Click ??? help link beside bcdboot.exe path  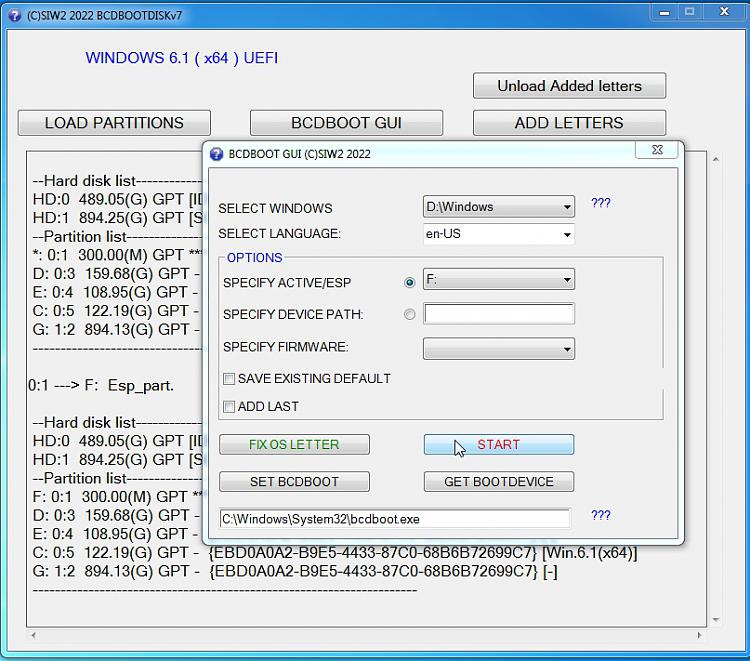click(x=601, y=515)
